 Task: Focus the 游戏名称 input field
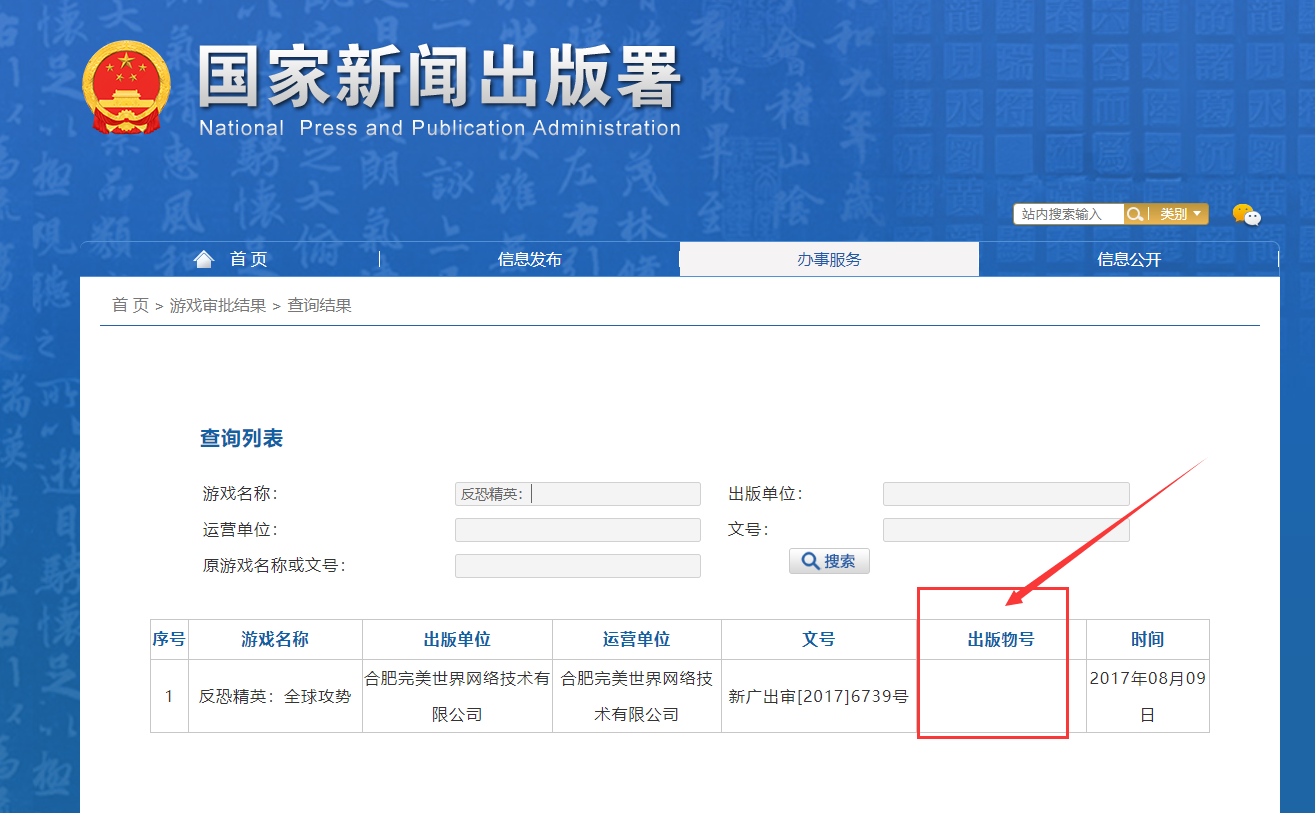tap(578, 494)
